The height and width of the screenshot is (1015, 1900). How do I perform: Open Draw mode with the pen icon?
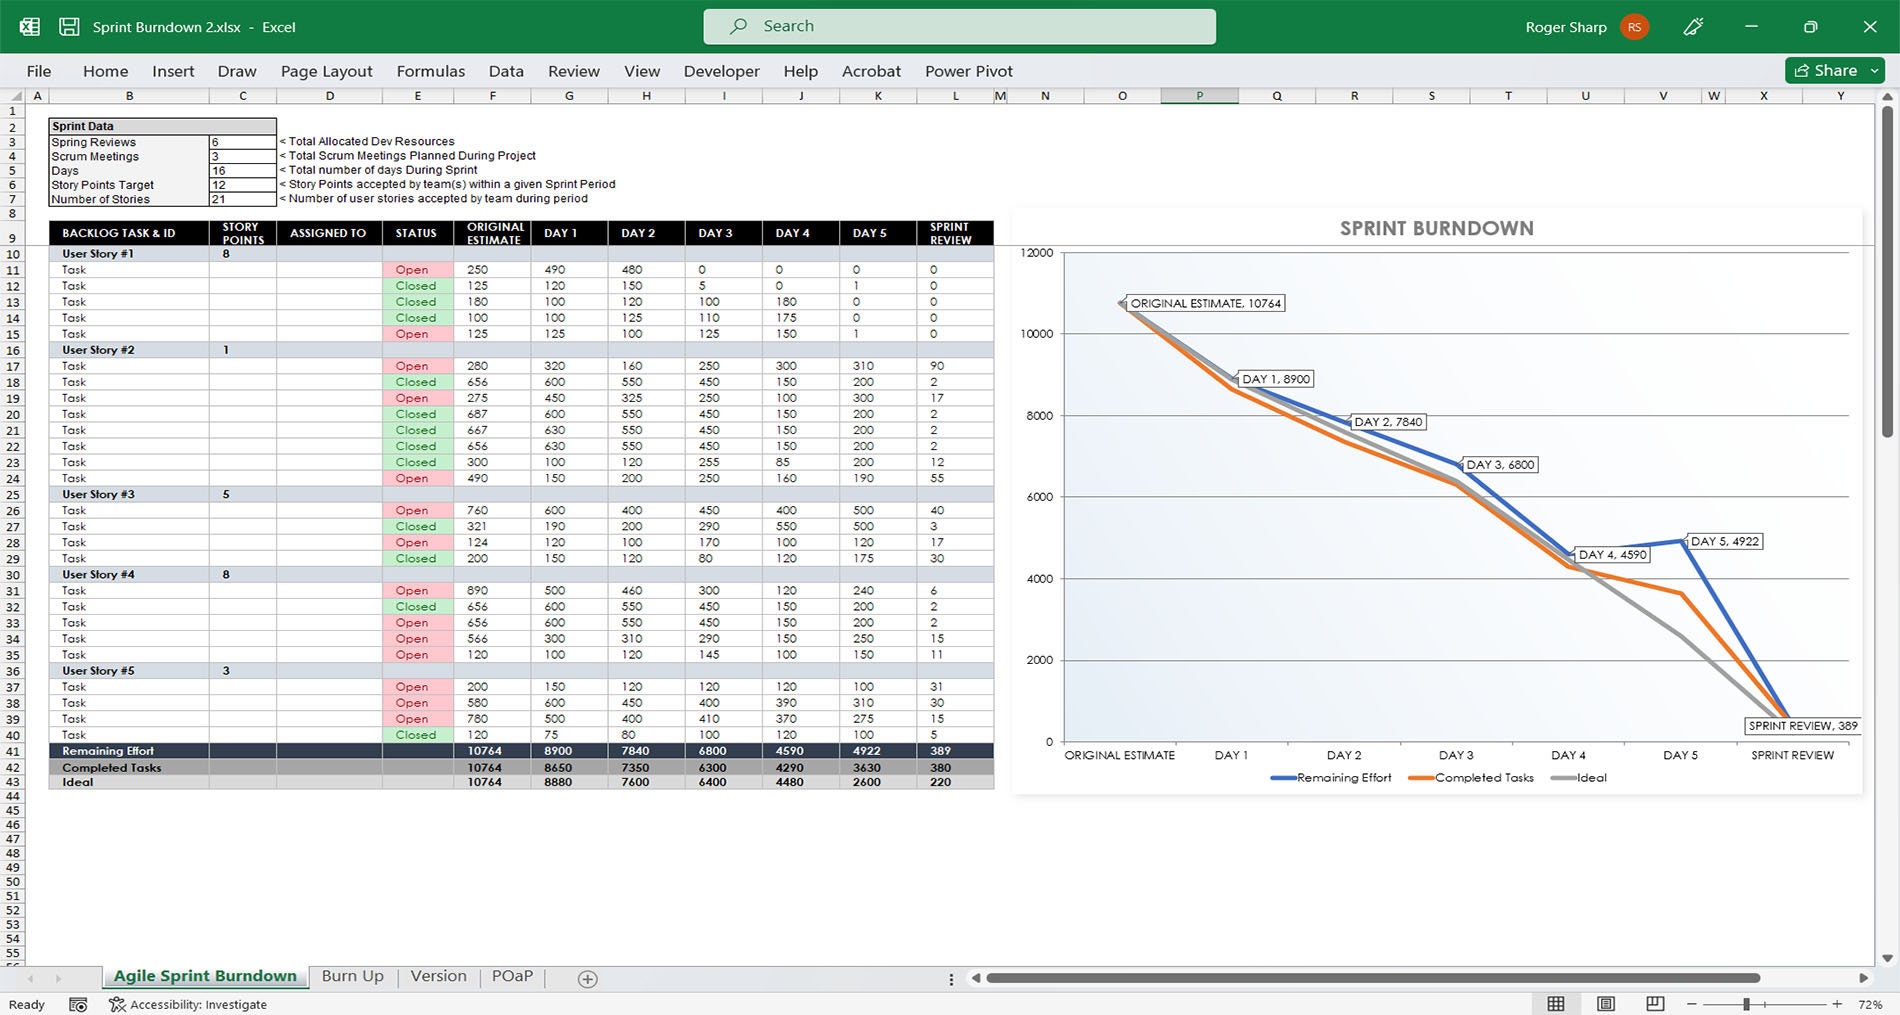click(1694, 26)
